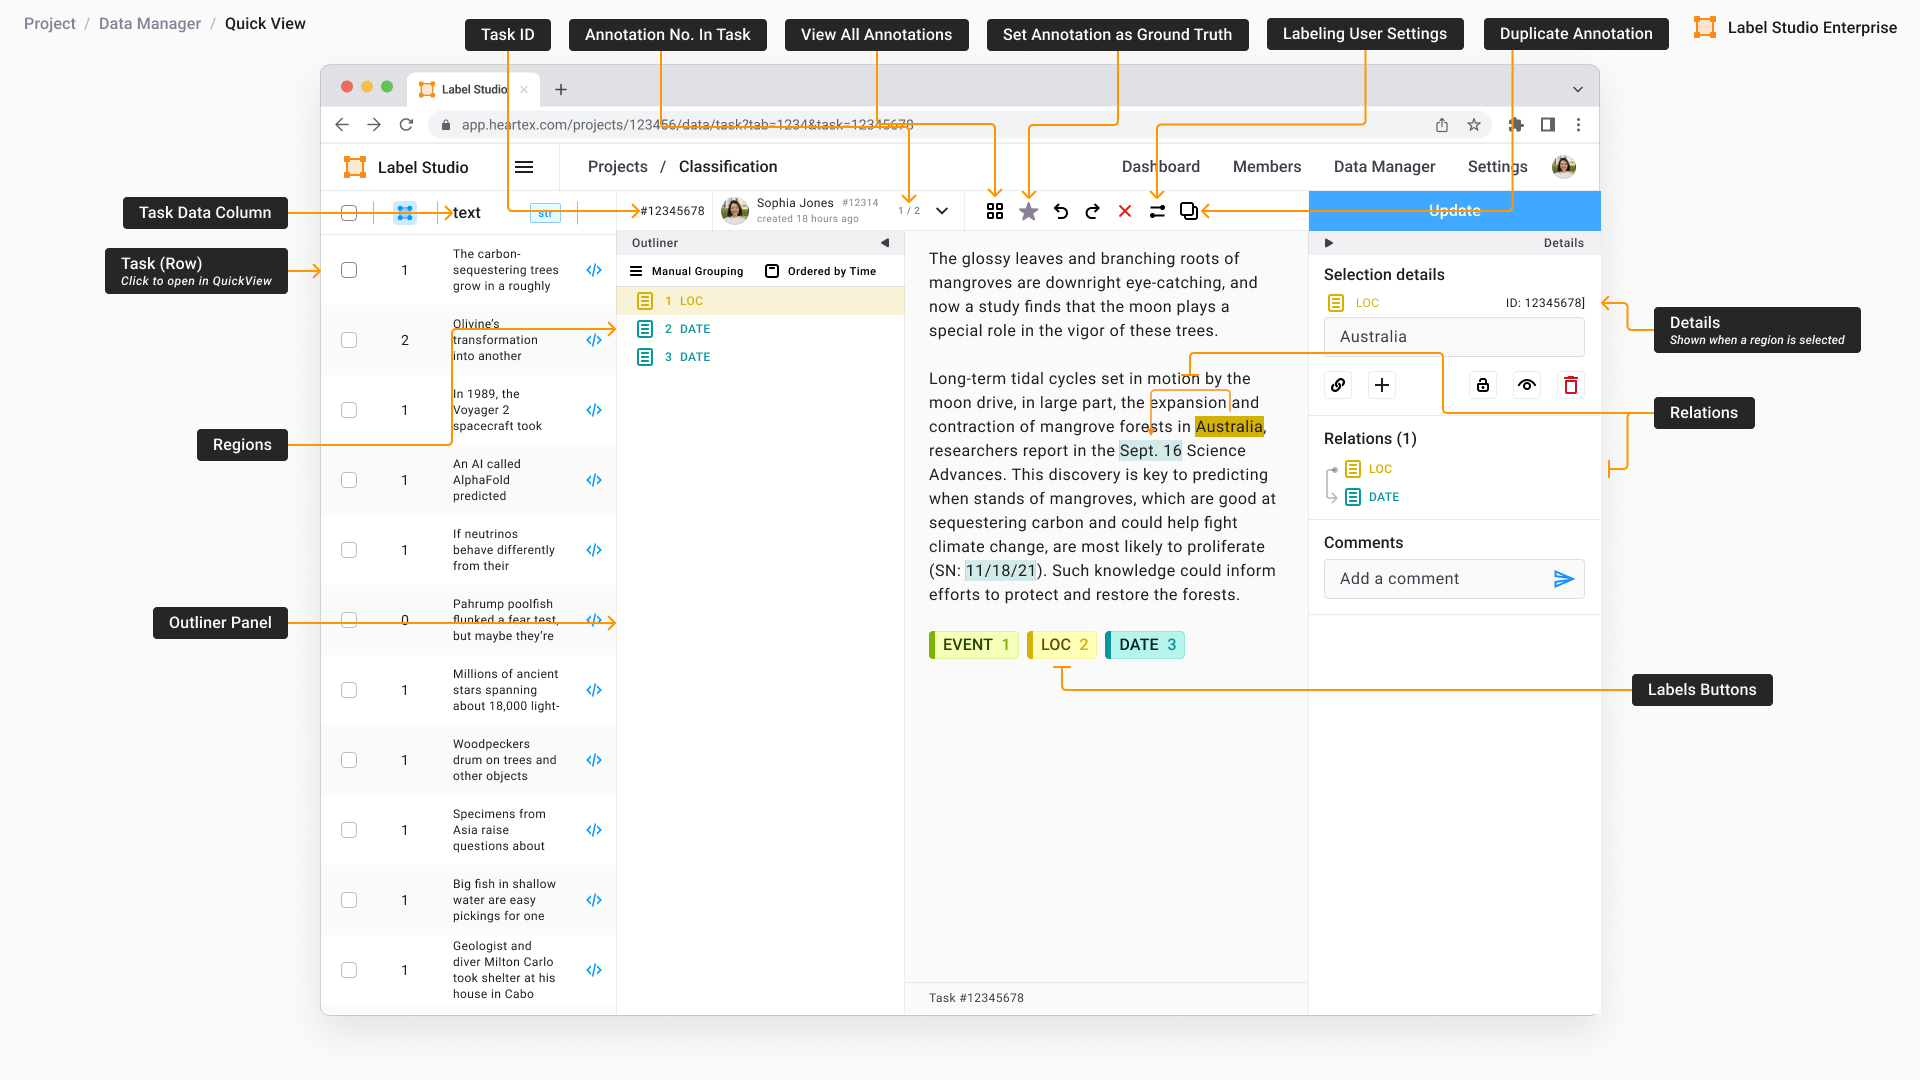Duplicate the current annotation

[x=1188, y=211]
